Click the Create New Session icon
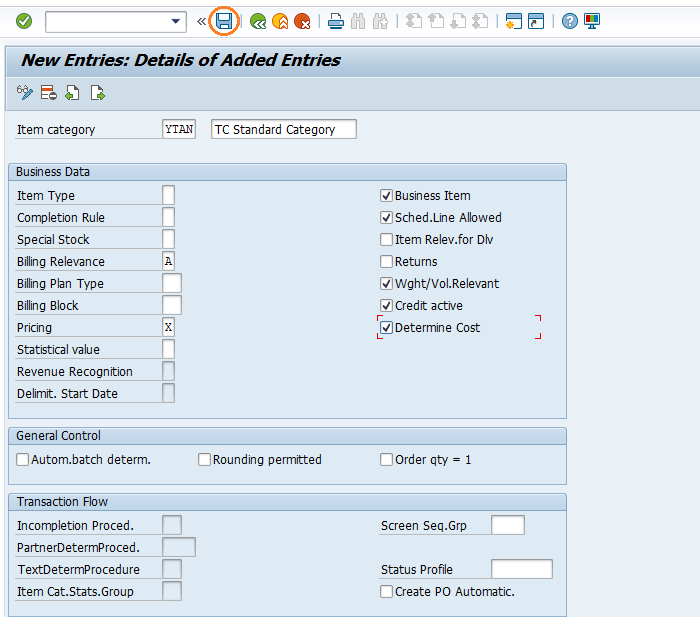Viewport: 700px width, 617px height. click(x=514, y=21)
